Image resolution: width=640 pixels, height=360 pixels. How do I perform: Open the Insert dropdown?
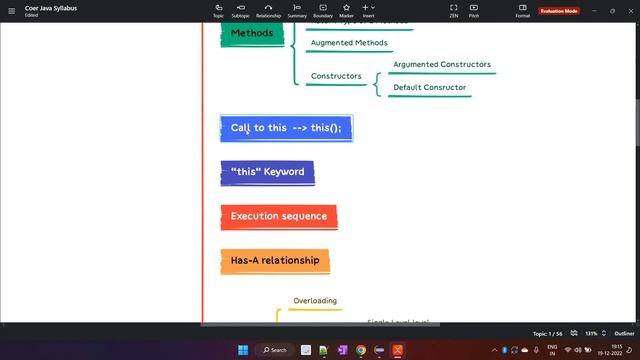coord(368,11)
